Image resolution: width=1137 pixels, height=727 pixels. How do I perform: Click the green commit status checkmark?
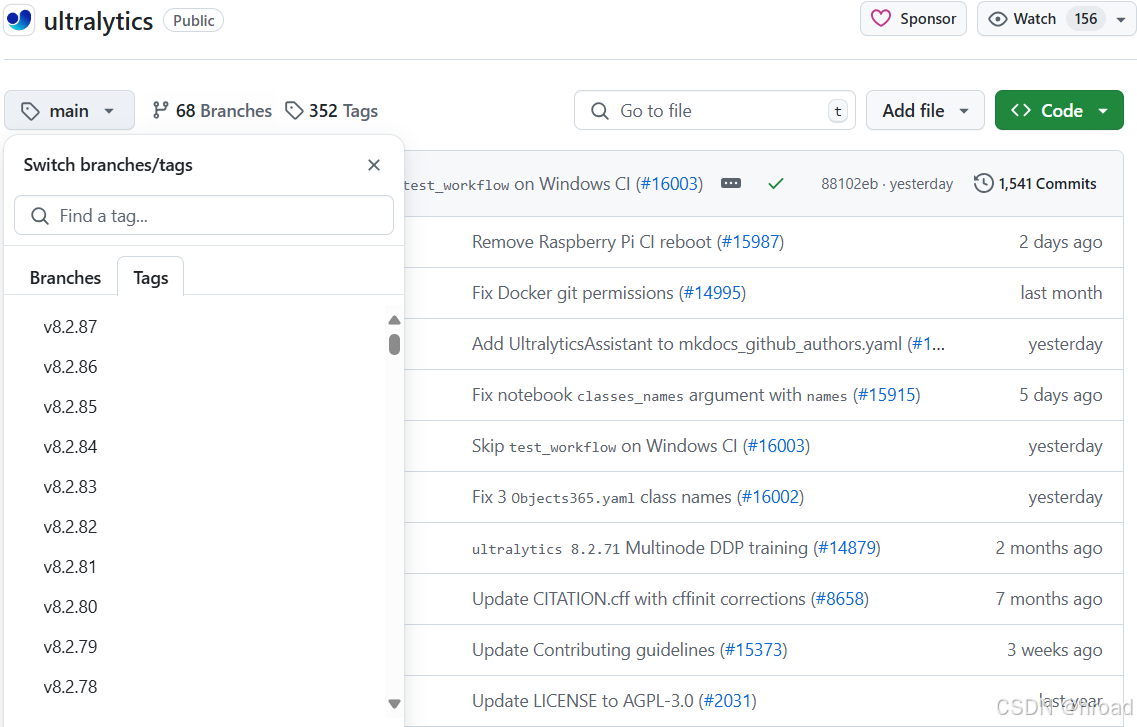[x=776, y=183]
